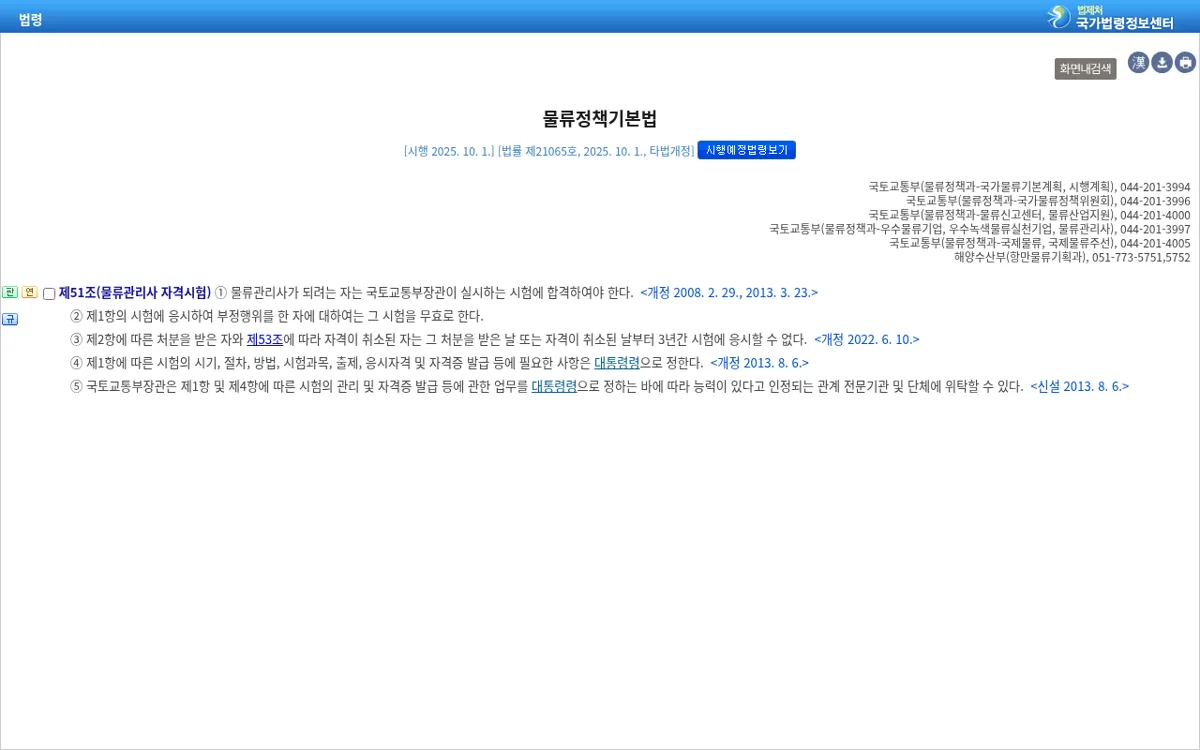Click the print icon
1200x750 pixels.
tap(1186, 63)
